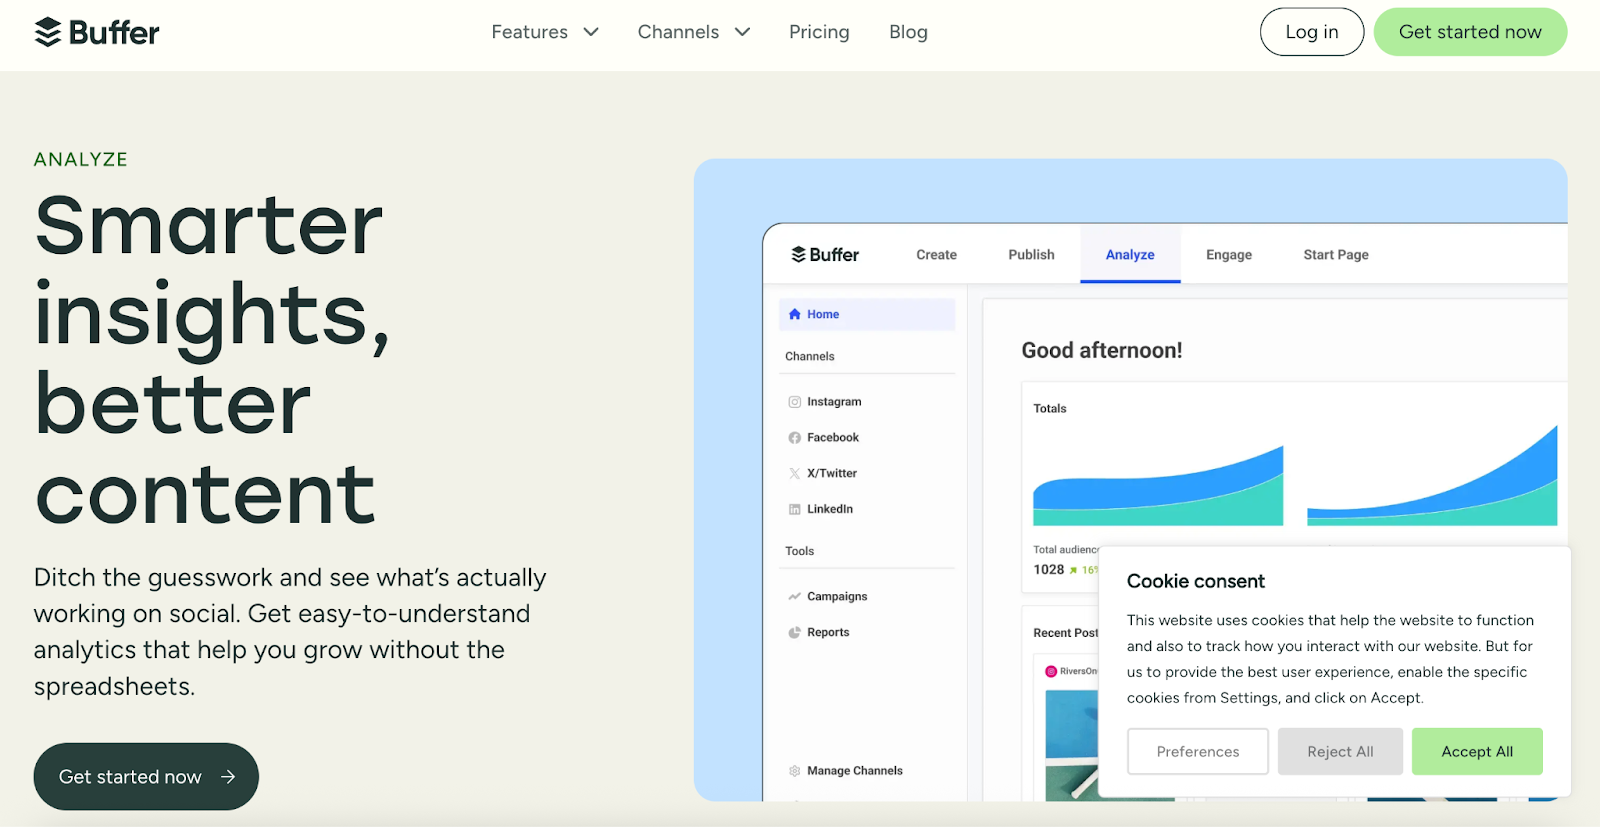Open cookie Preferences
This screenshot has width=1600, height=827.
click(x=1197, y=752)
